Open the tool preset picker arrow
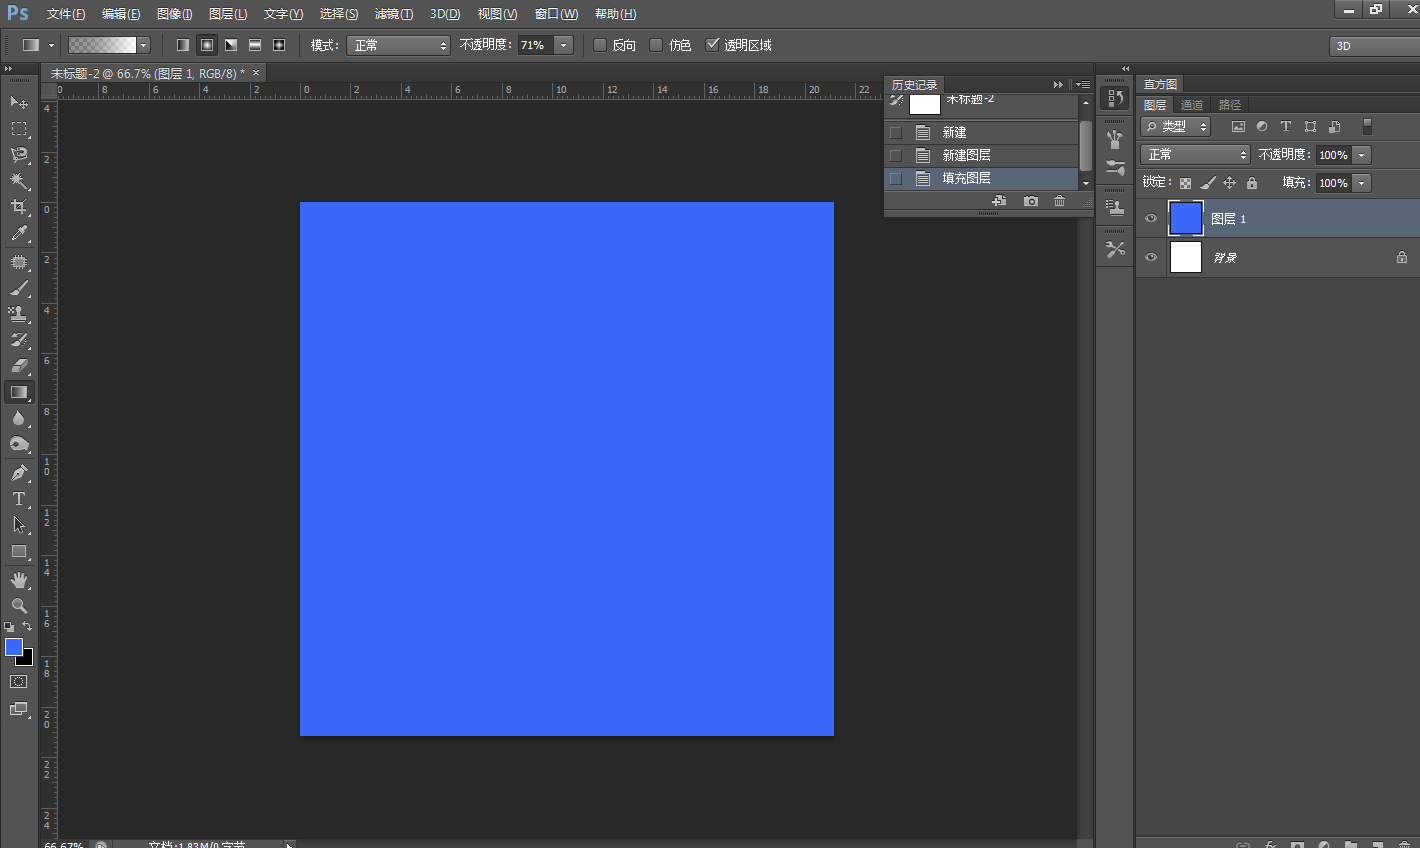1420x848 pixels. (x=51, y=45)
